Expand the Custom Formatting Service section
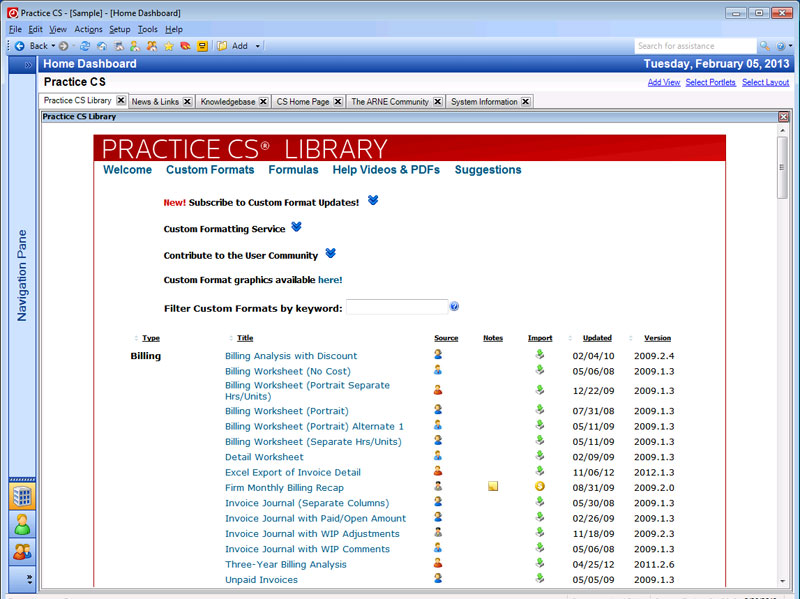 [x=296, y=228]
